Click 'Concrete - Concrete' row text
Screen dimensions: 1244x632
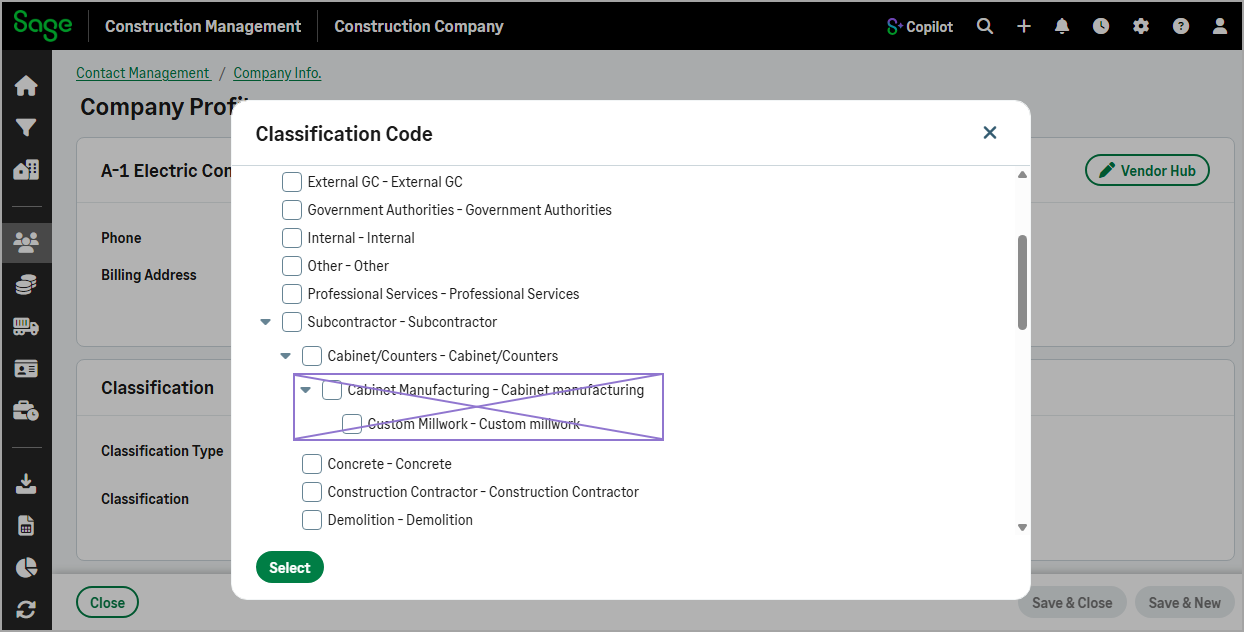[x=390, y=464]
